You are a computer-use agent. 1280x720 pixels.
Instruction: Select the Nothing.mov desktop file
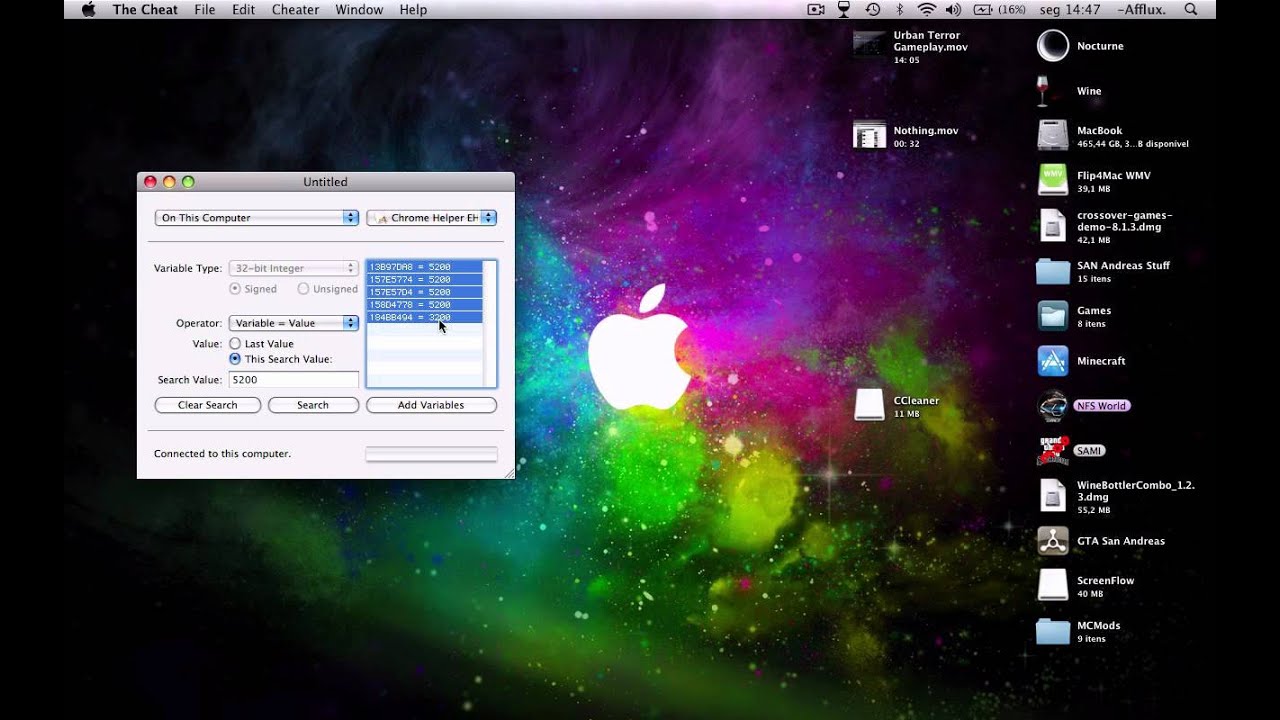tap(869, 135)
